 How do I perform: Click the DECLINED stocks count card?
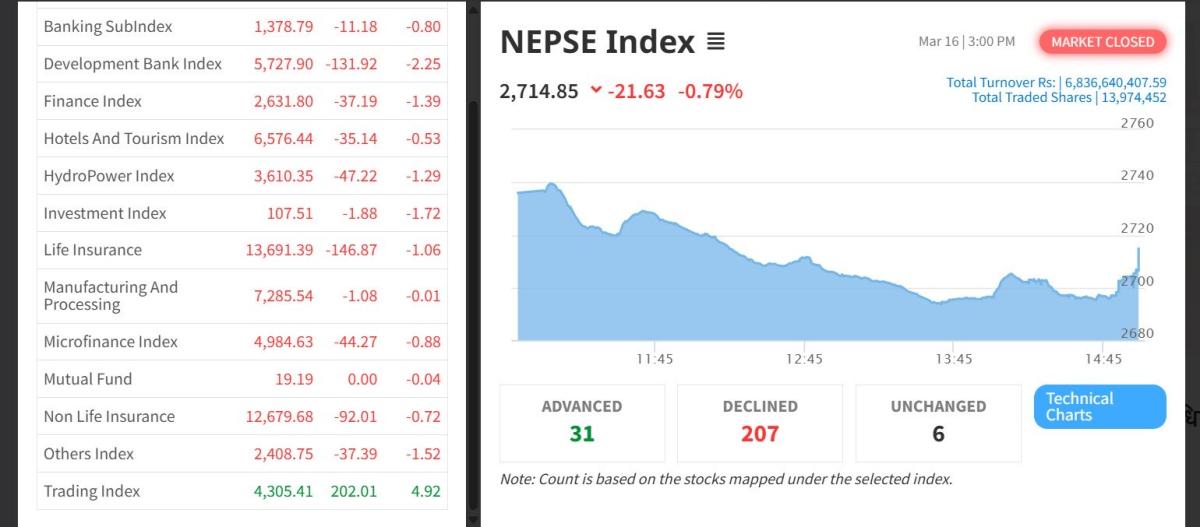pos(760,422)
